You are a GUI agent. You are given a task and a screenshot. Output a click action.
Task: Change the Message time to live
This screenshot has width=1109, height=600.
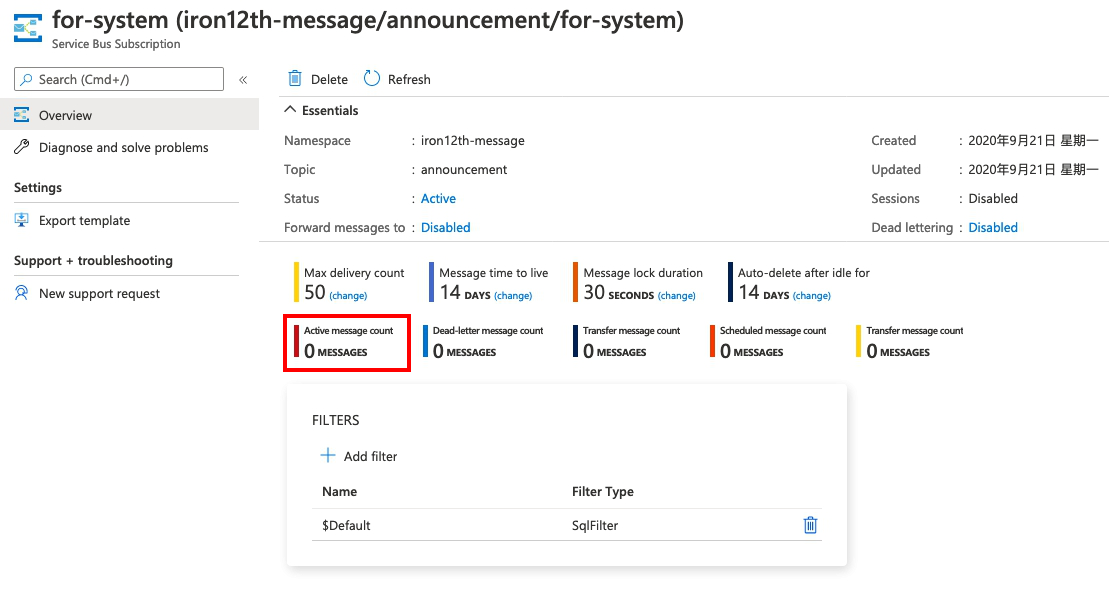pyautogui.click(x=513, y=296)
